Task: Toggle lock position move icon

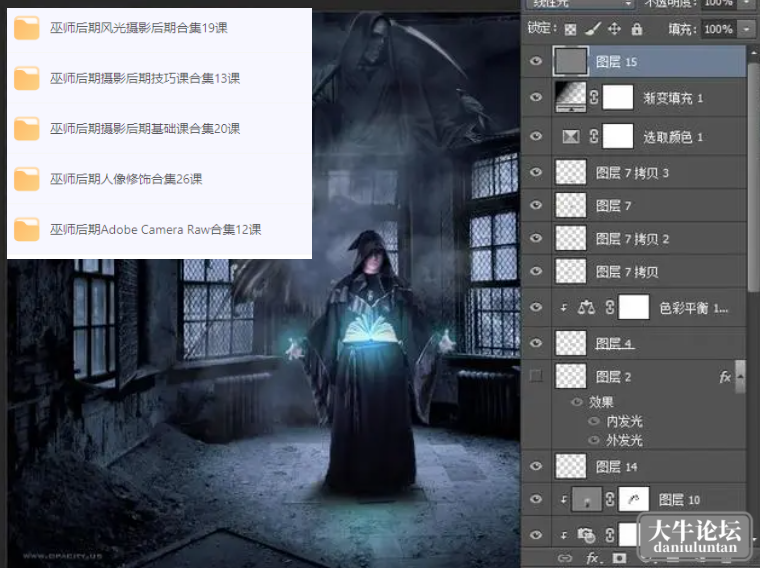Action: [614, 29]
